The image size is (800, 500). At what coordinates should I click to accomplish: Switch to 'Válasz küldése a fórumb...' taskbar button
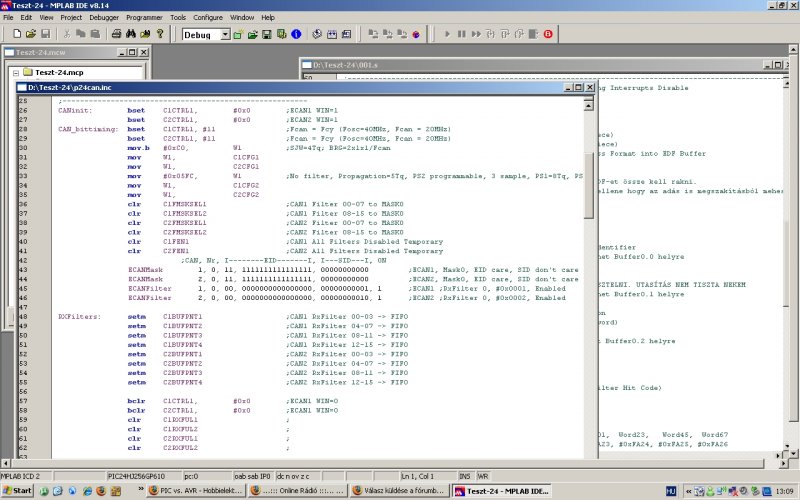(x=401, y=491)
